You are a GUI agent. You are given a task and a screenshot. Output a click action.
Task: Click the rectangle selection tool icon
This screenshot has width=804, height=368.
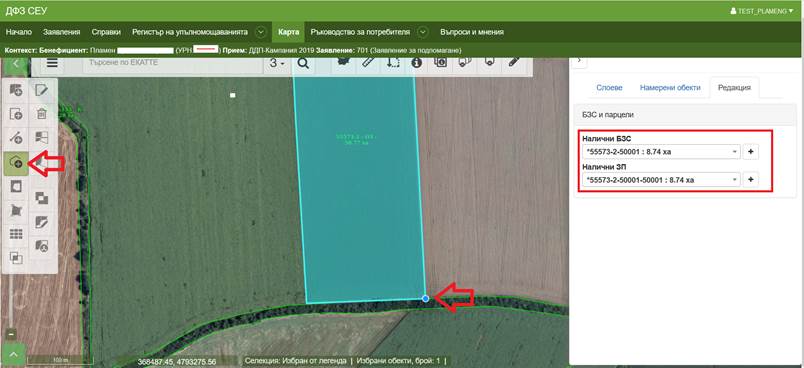[x=392, y=63]
